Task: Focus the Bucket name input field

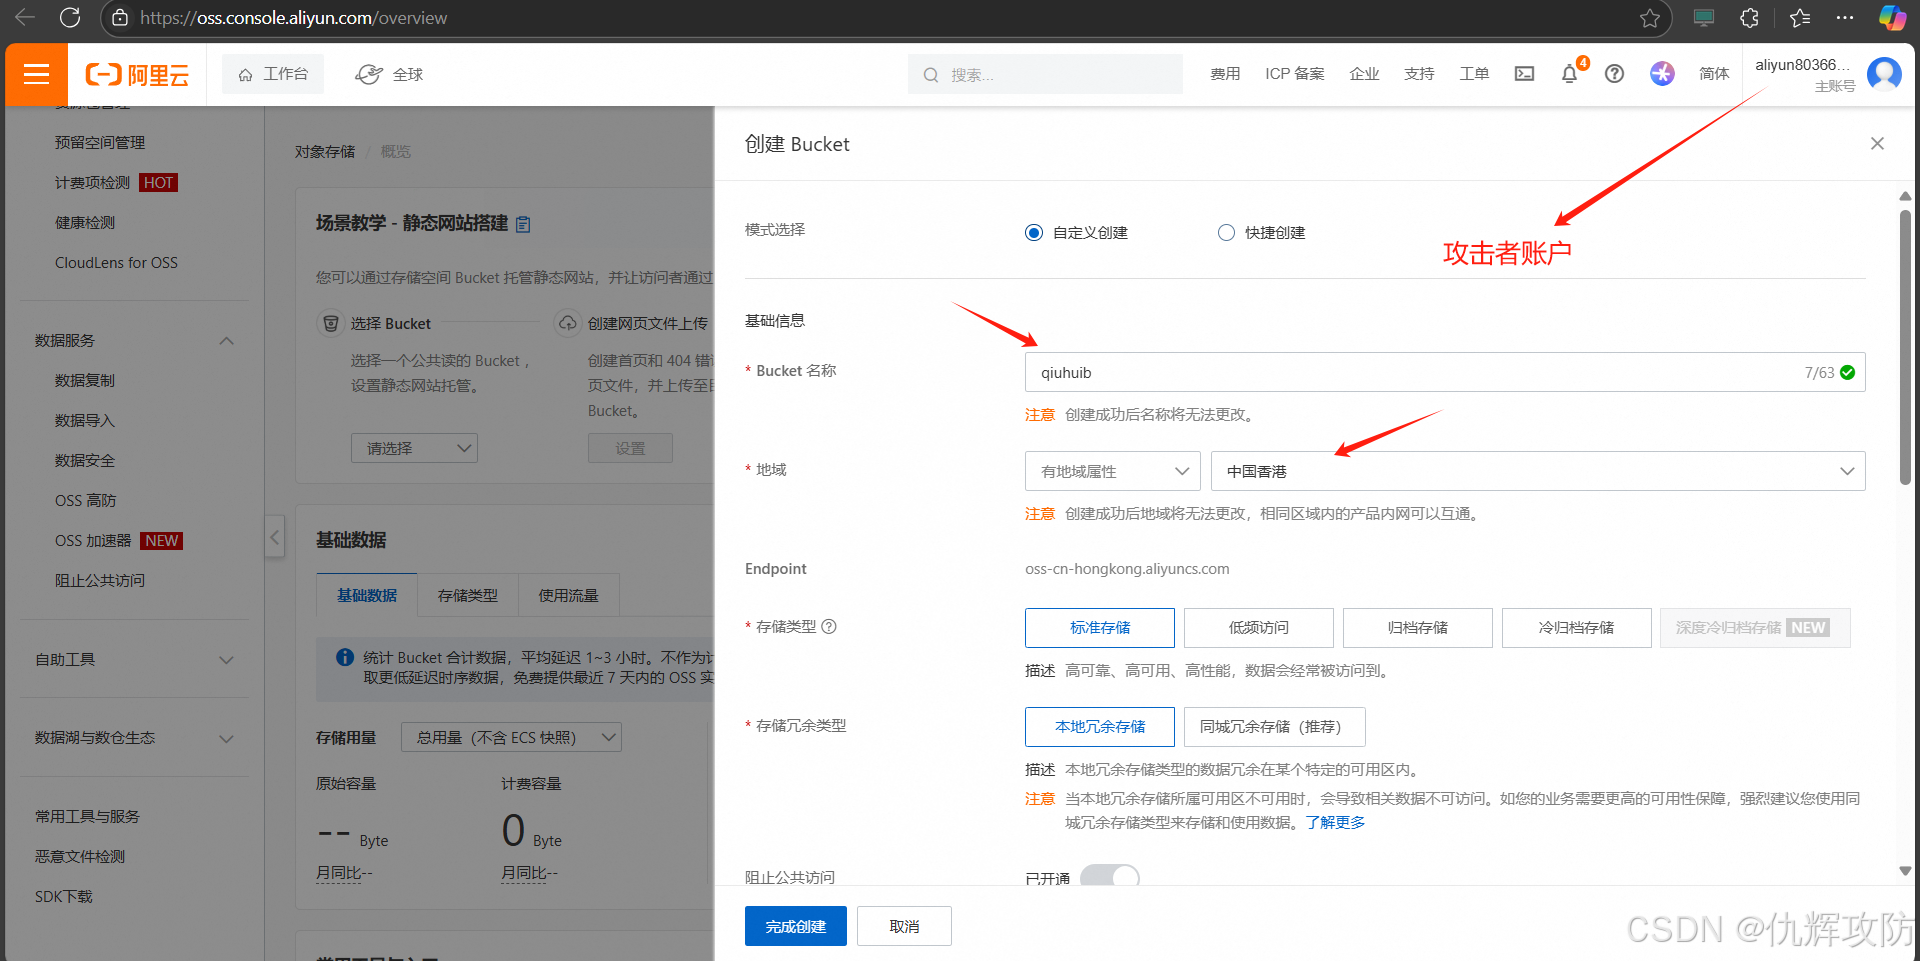Action: [1445, 372]
